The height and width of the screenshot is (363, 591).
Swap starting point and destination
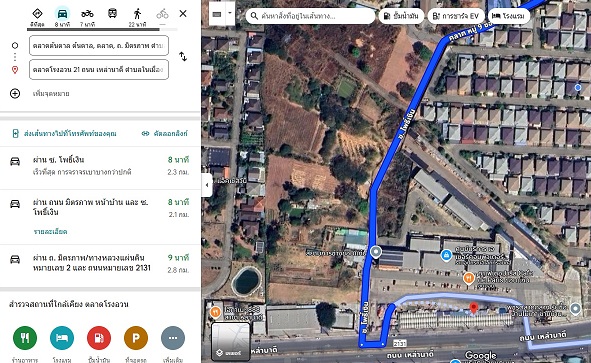pos(183,57)
